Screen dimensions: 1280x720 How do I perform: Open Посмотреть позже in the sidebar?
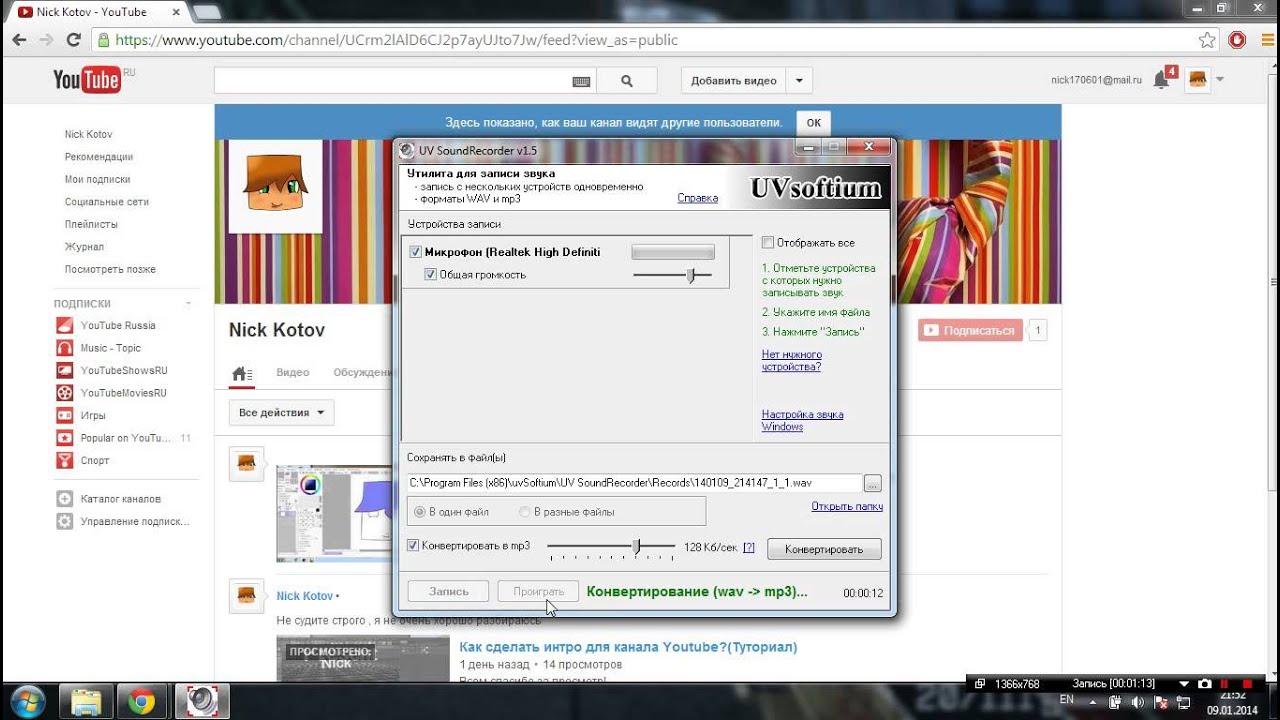(110, 269)
